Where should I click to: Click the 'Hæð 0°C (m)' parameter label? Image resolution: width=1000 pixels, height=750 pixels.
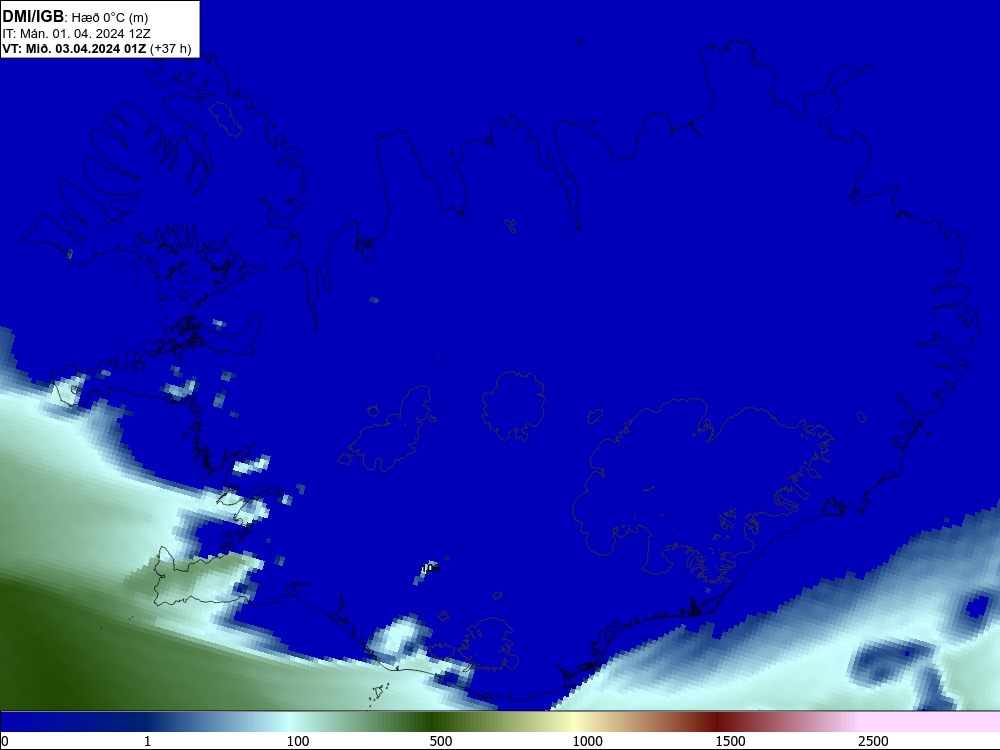point(110,18)
